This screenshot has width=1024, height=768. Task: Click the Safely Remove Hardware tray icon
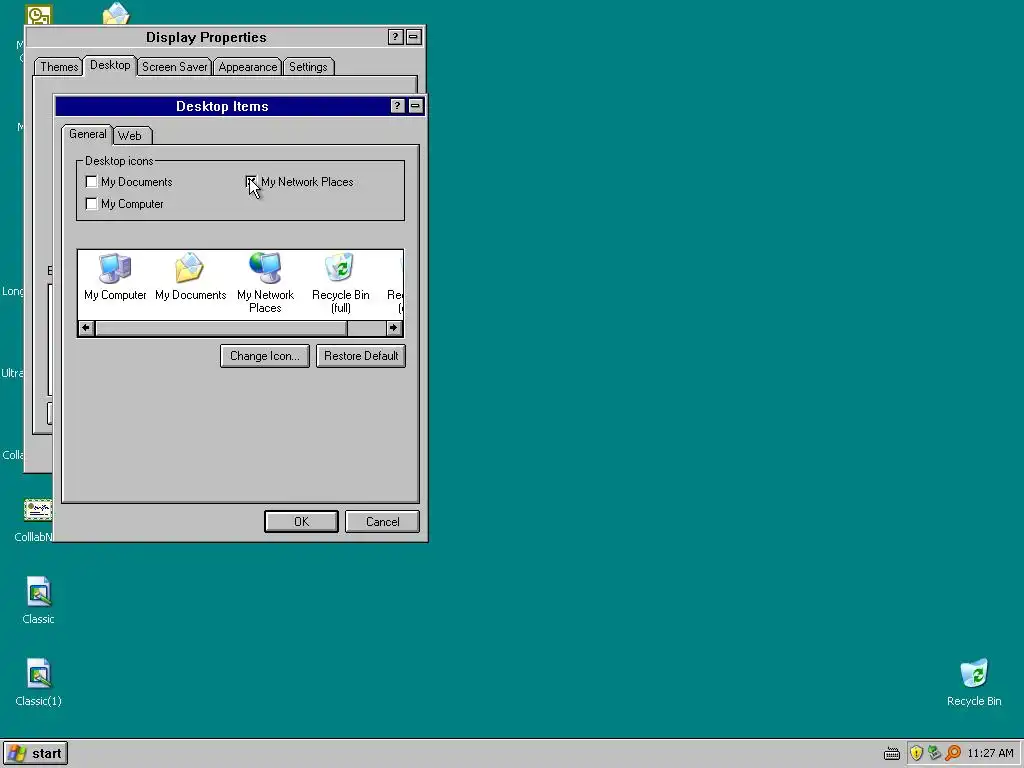pos(935,753)
